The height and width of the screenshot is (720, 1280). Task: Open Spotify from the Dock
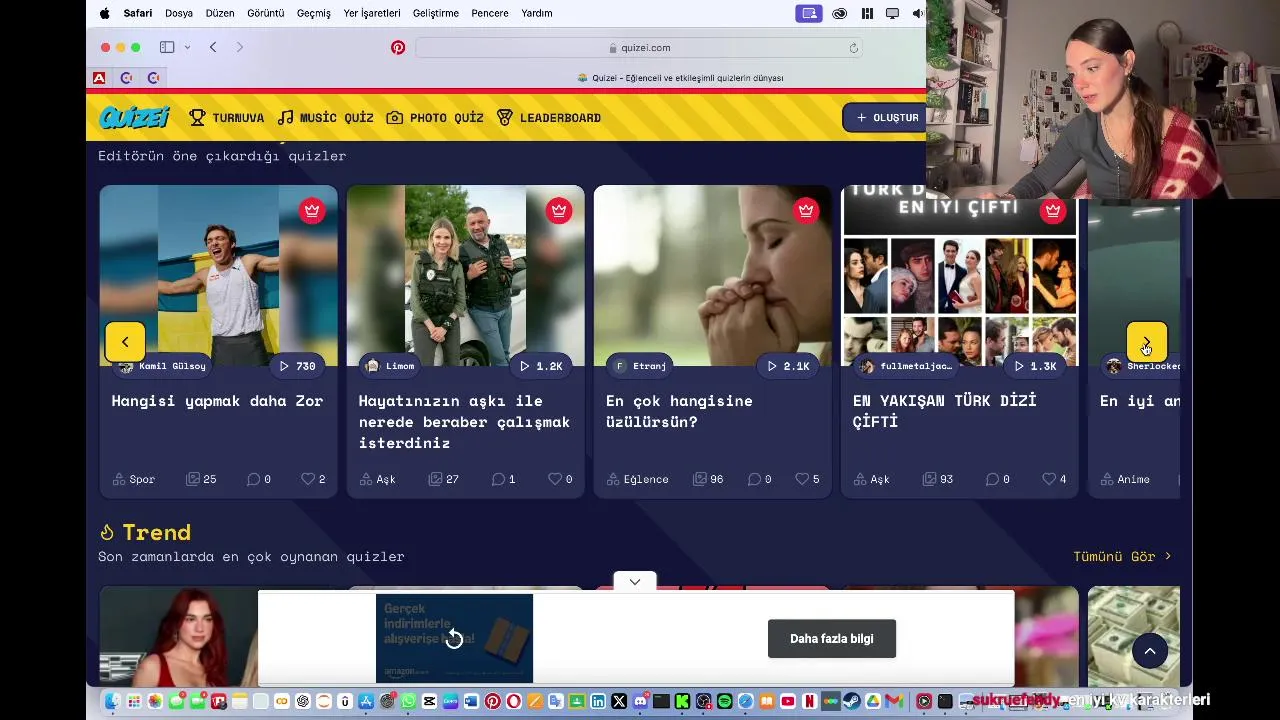click(725, 701)
